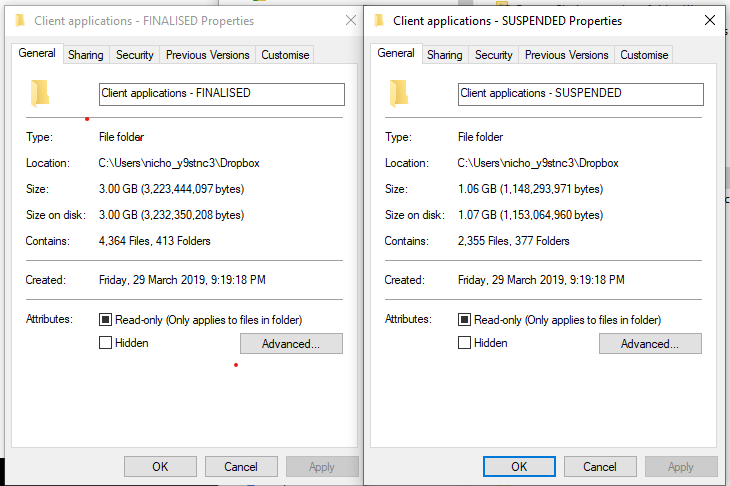
Task: Enable Hidden attribute in SUSPENDED dialog
Action: (x=464, y=343)
